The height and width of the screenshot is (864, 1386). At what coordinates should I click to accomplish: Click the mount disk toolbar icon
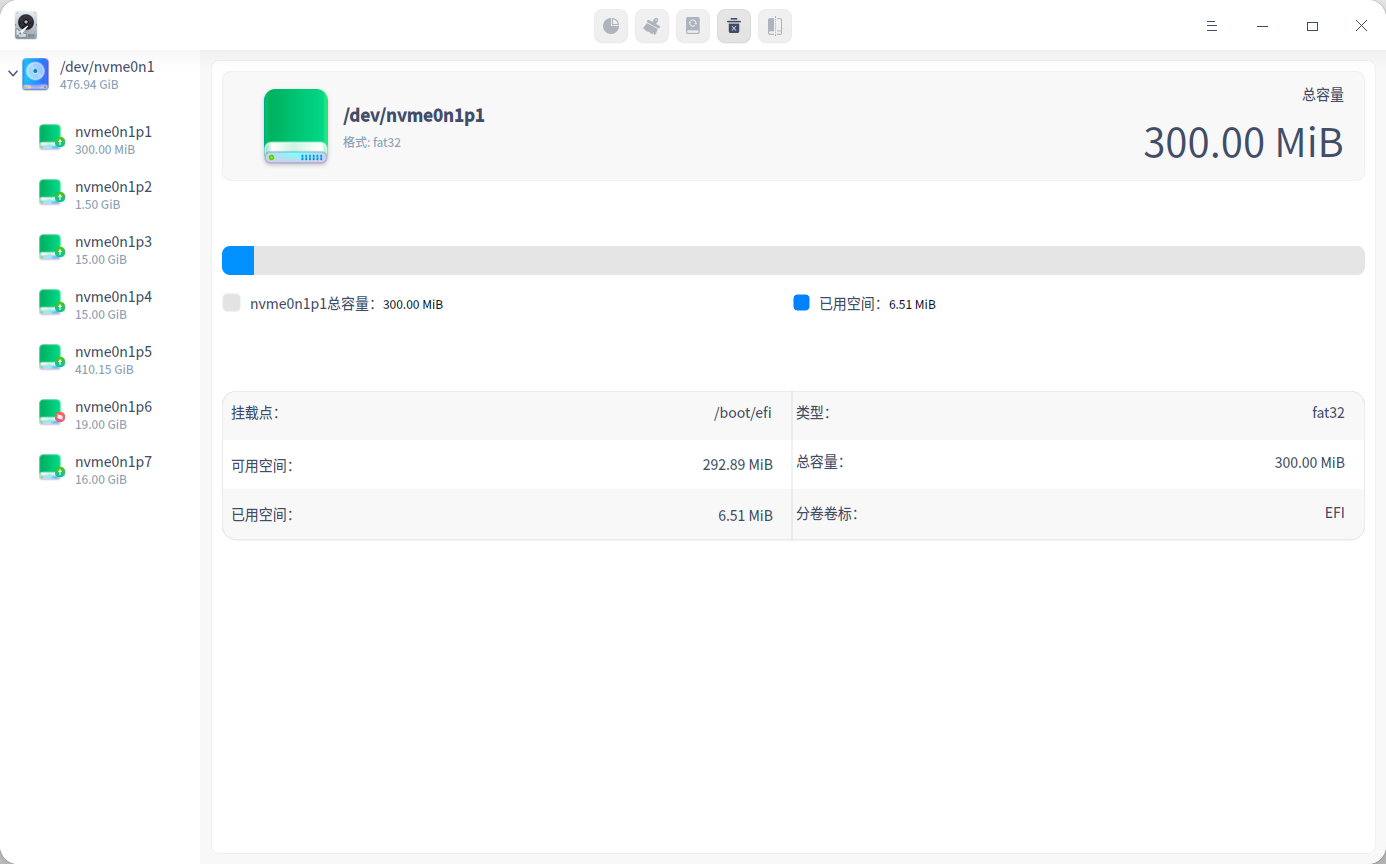tap(693, 26)
